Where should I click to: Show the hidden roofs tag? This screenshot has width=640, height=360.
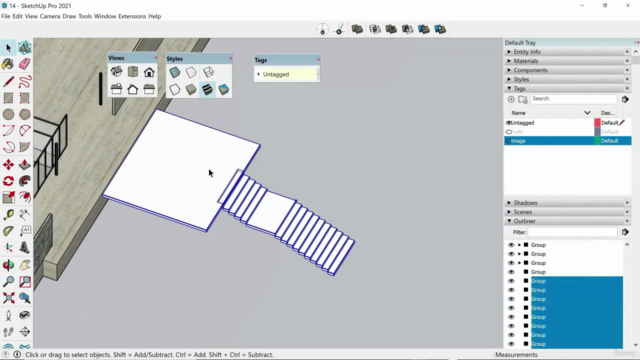coord(509,132)
